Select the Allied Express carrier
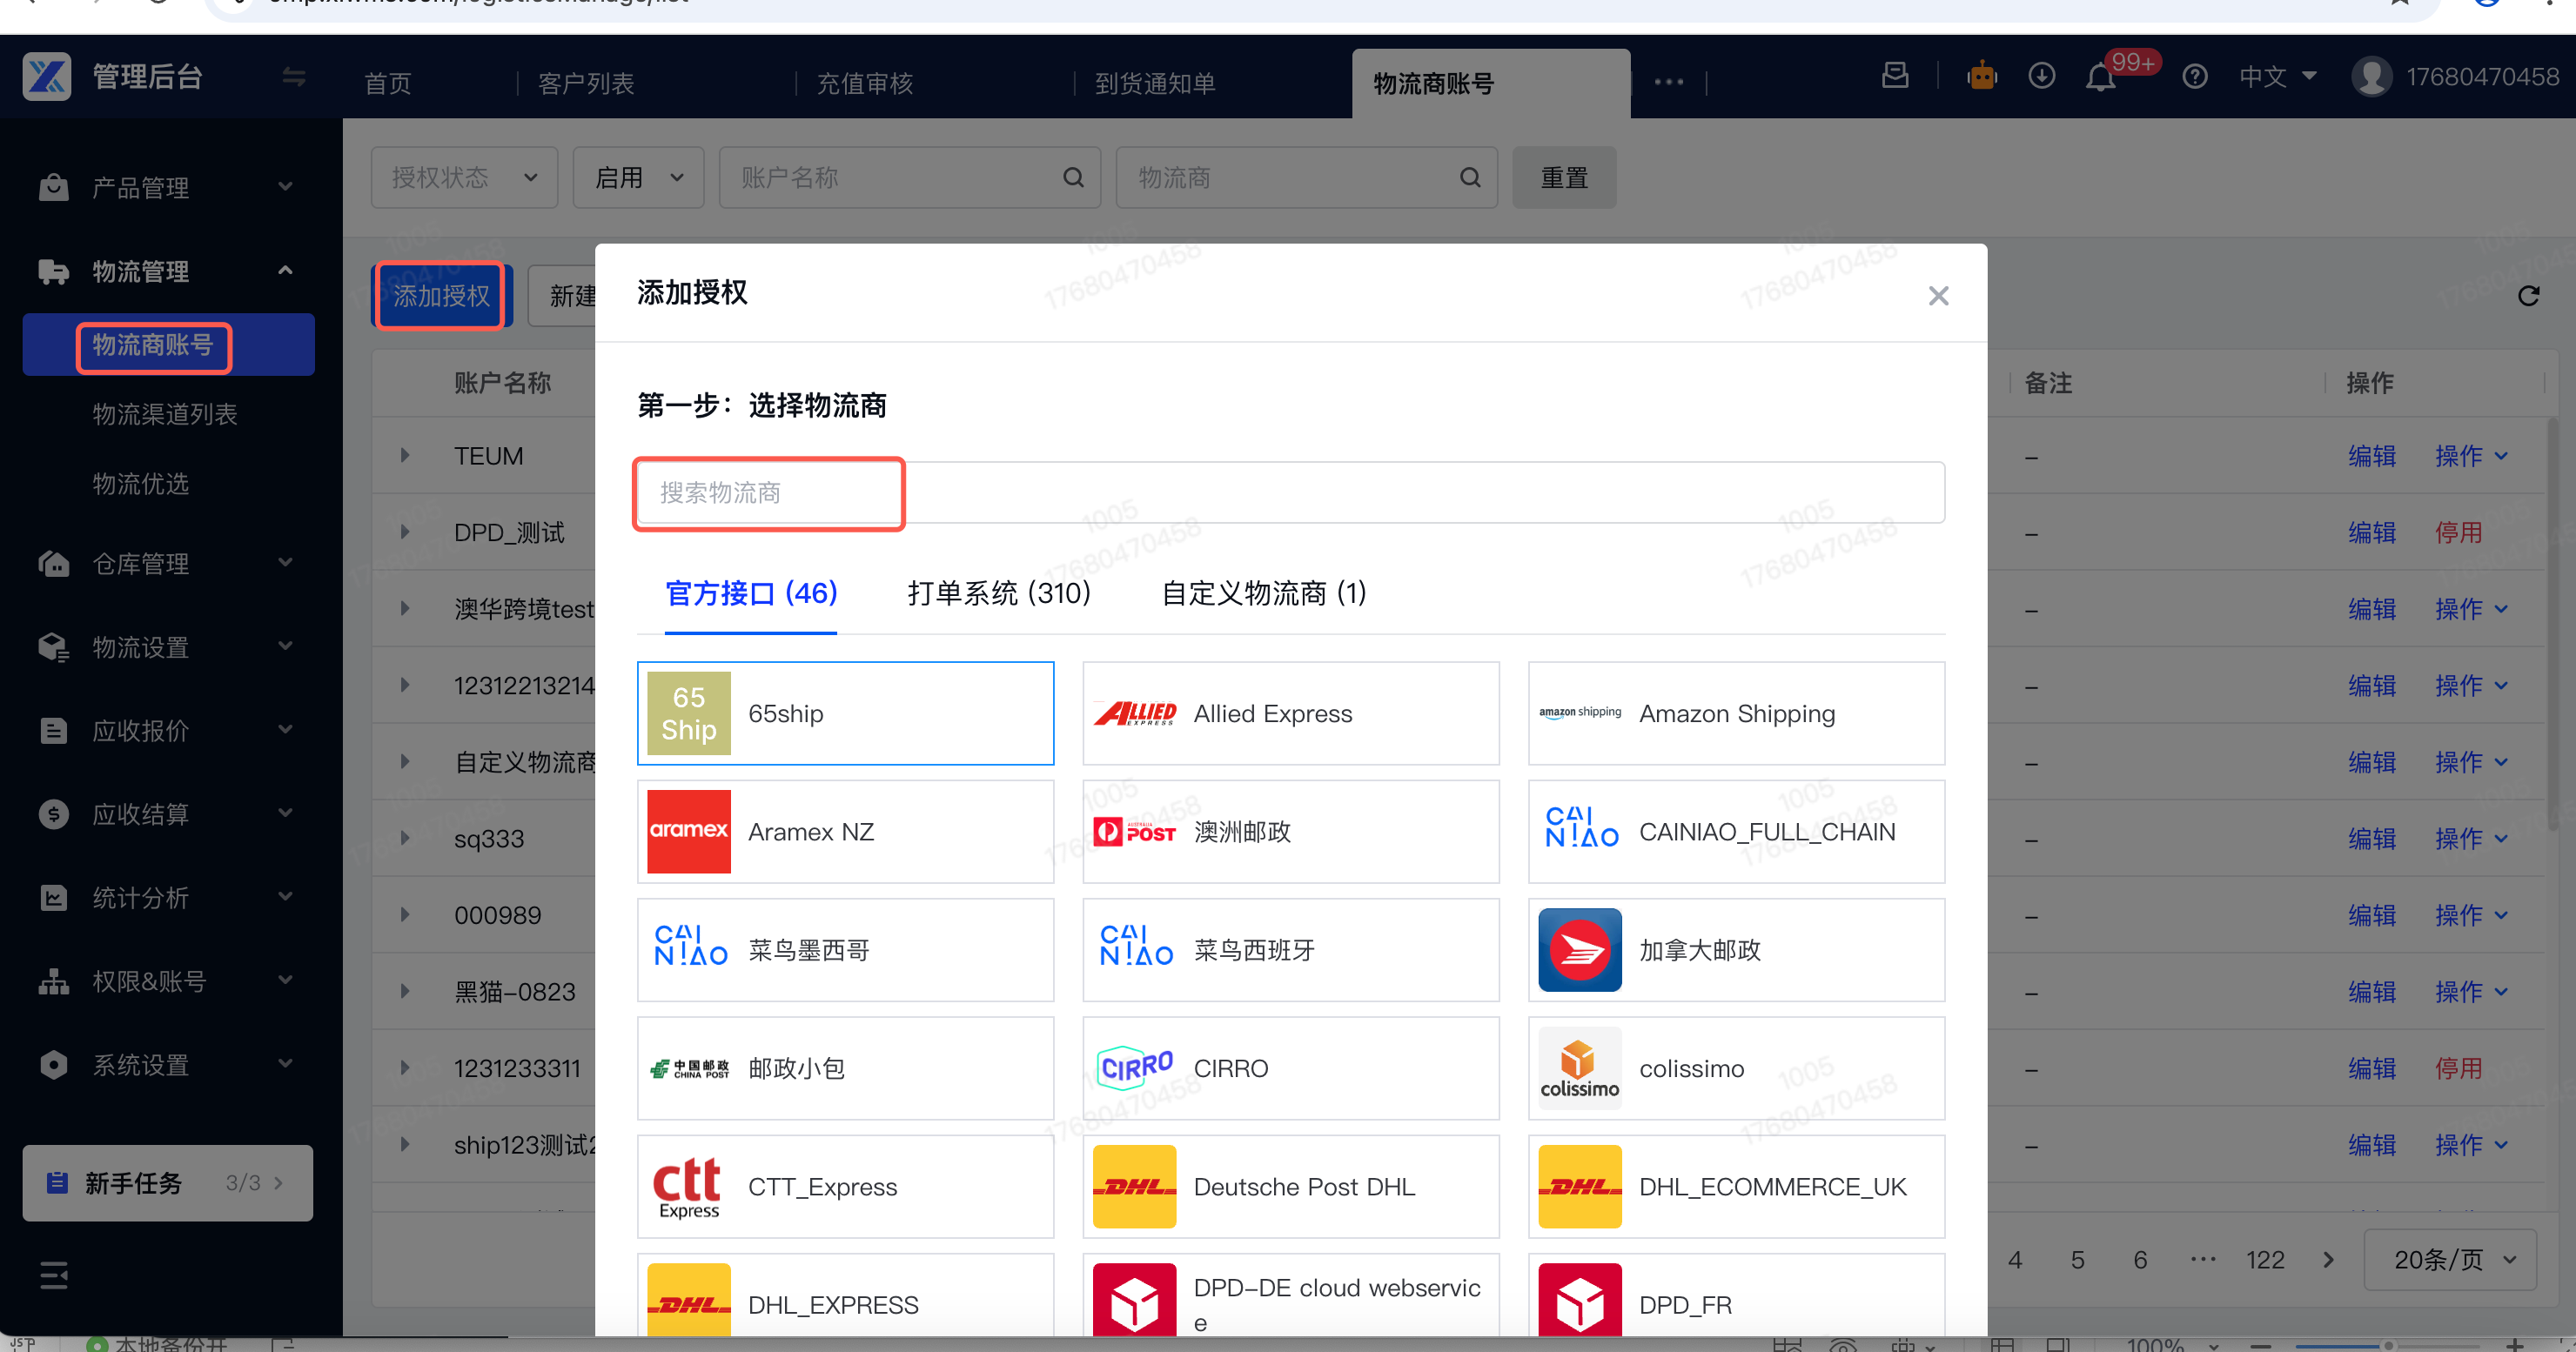2576x1352 pixels. click(x=1290, y=714)
